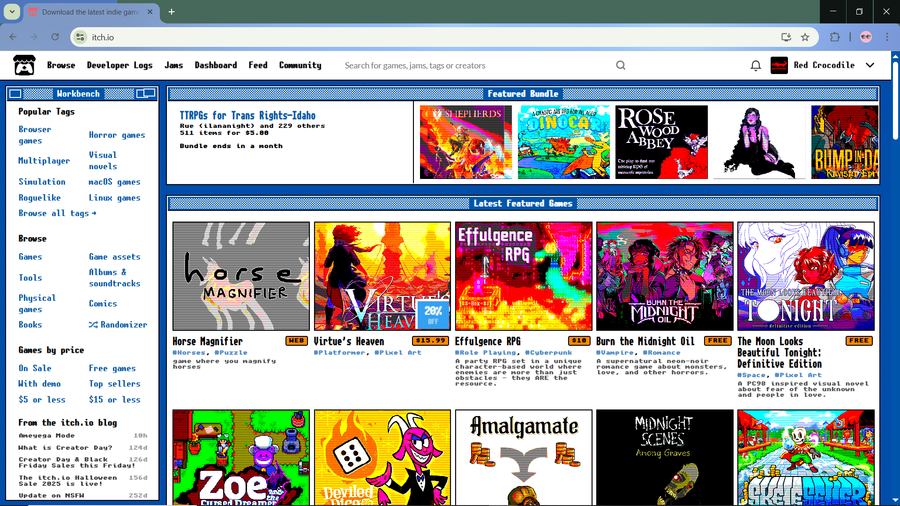
Task: Open the notifications bell
Action: click(x=755, y=65)
